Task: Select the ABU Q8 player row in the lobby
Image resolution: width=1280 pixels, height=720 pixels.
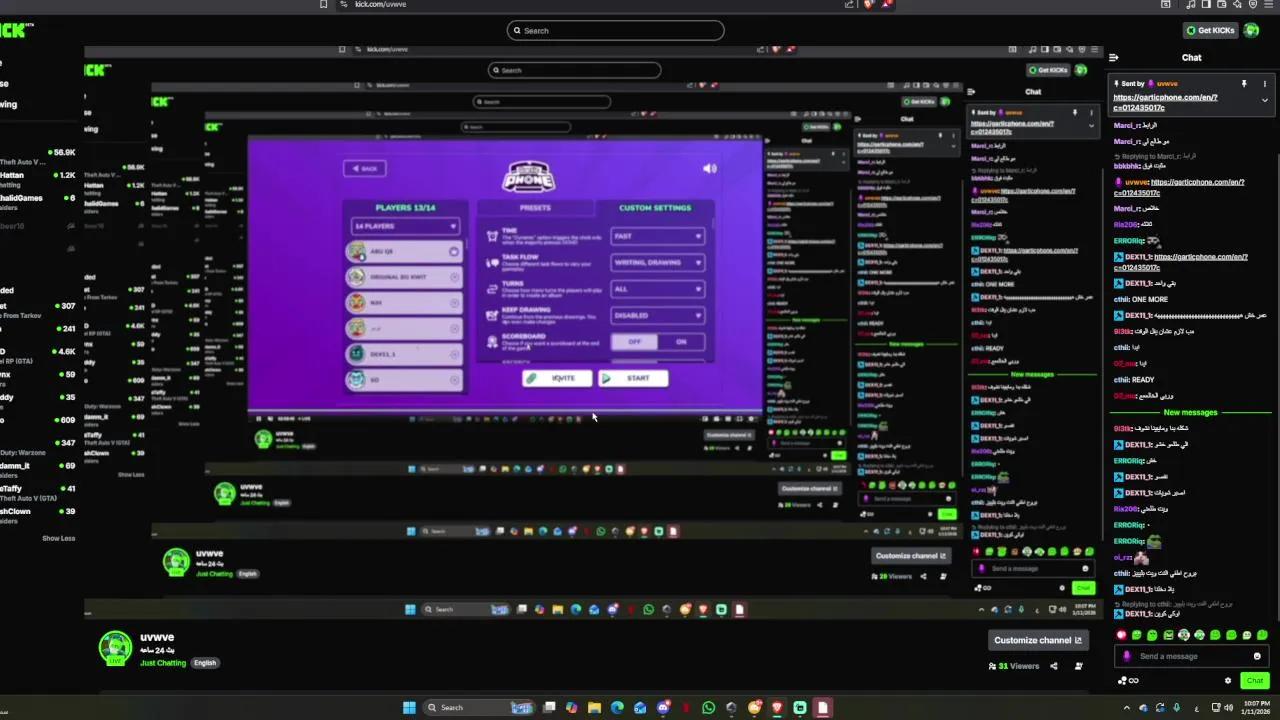Action: click(x=403, y=251)
